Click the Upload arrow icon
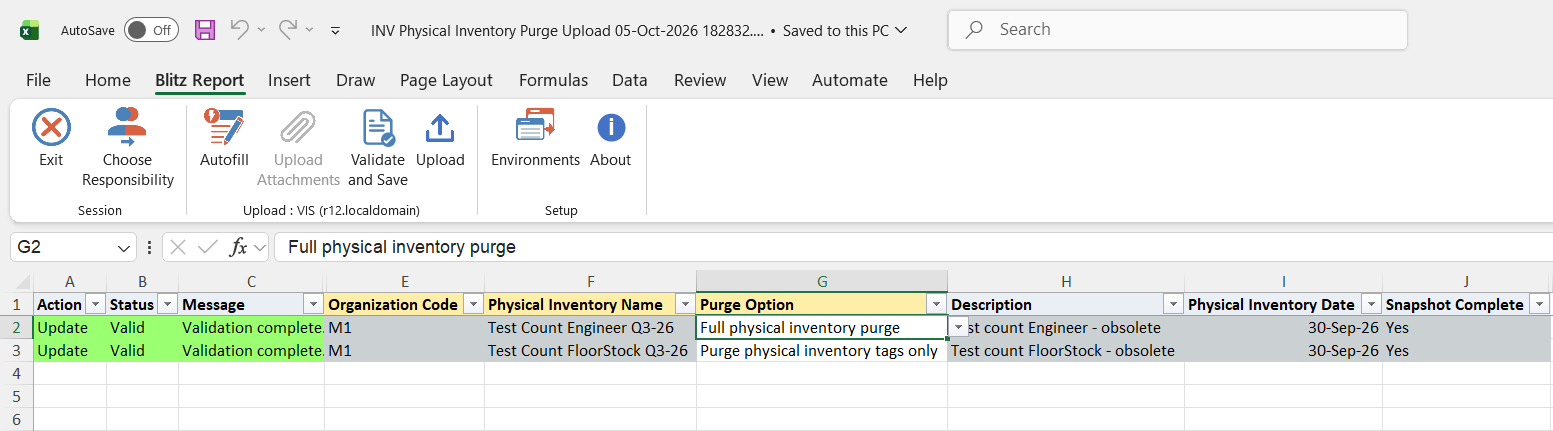The height and width of the screenshot is (431, 1553). tap(440, 128)
